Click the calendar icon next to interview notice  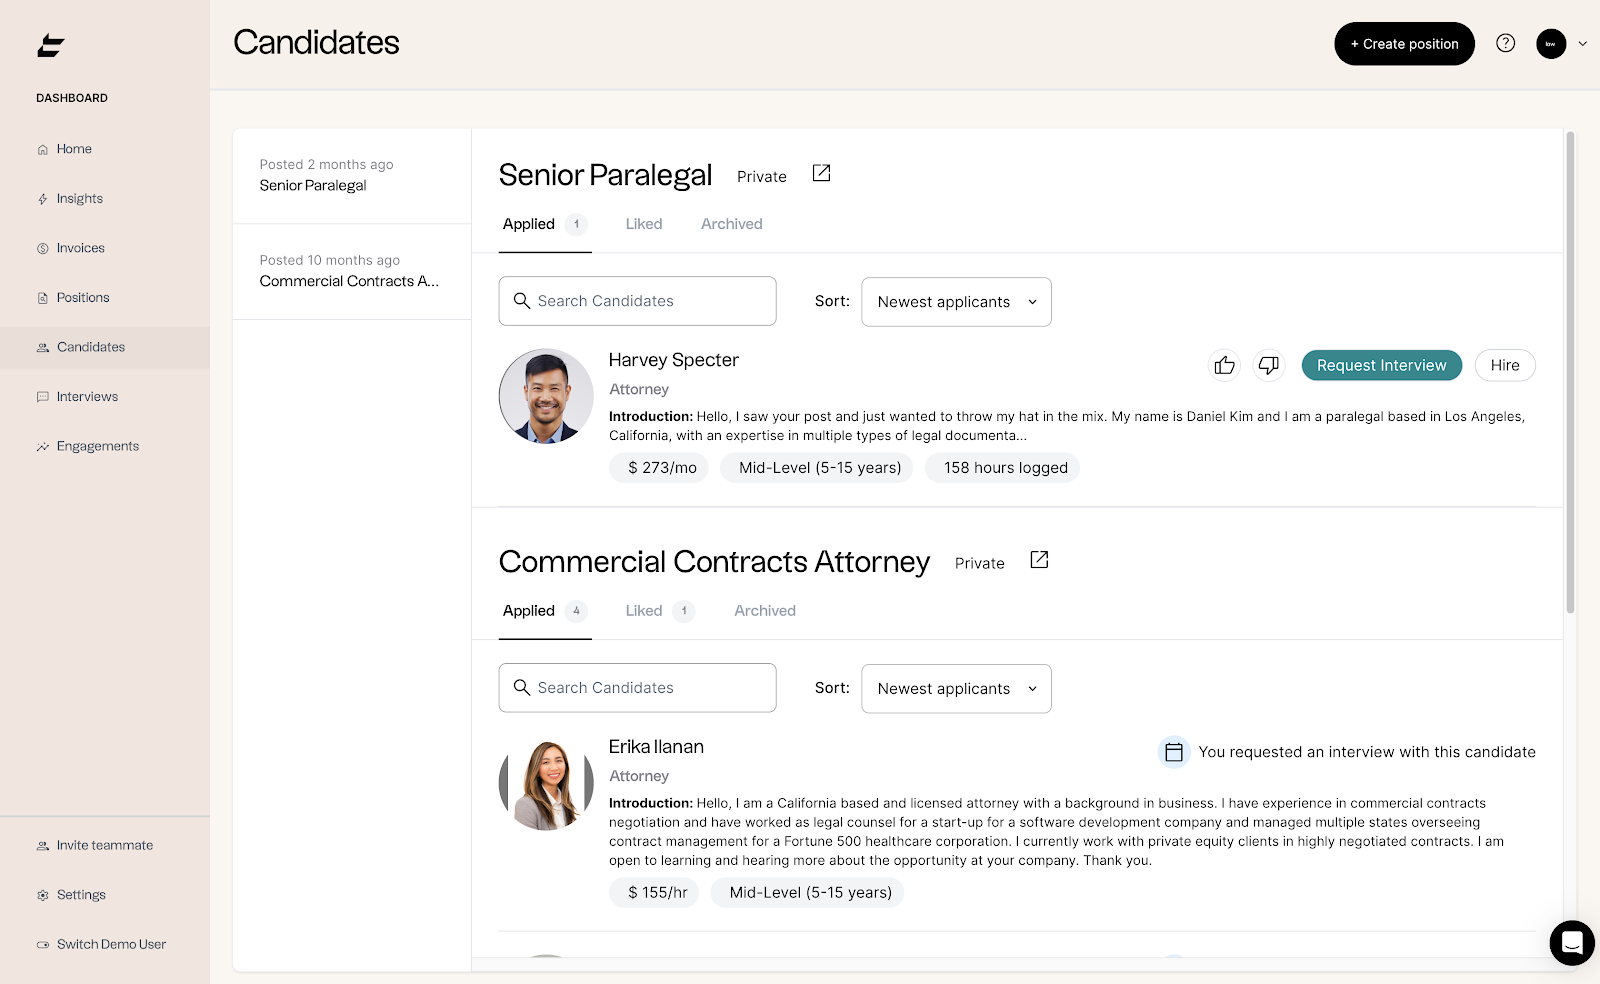coord(1173,751)
